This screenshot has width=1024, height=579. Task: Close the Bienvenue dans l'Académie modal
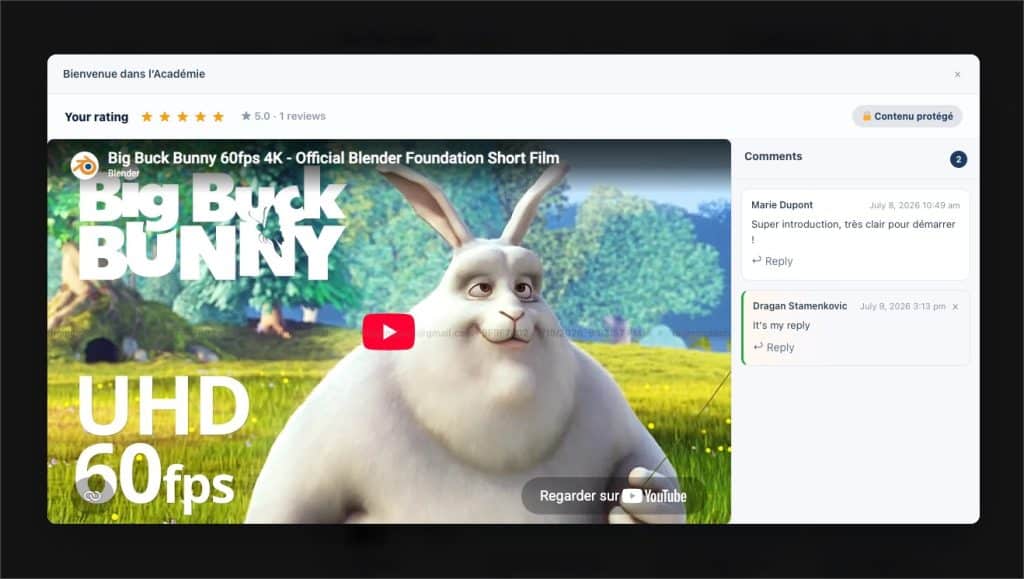(x=957, y=74)
